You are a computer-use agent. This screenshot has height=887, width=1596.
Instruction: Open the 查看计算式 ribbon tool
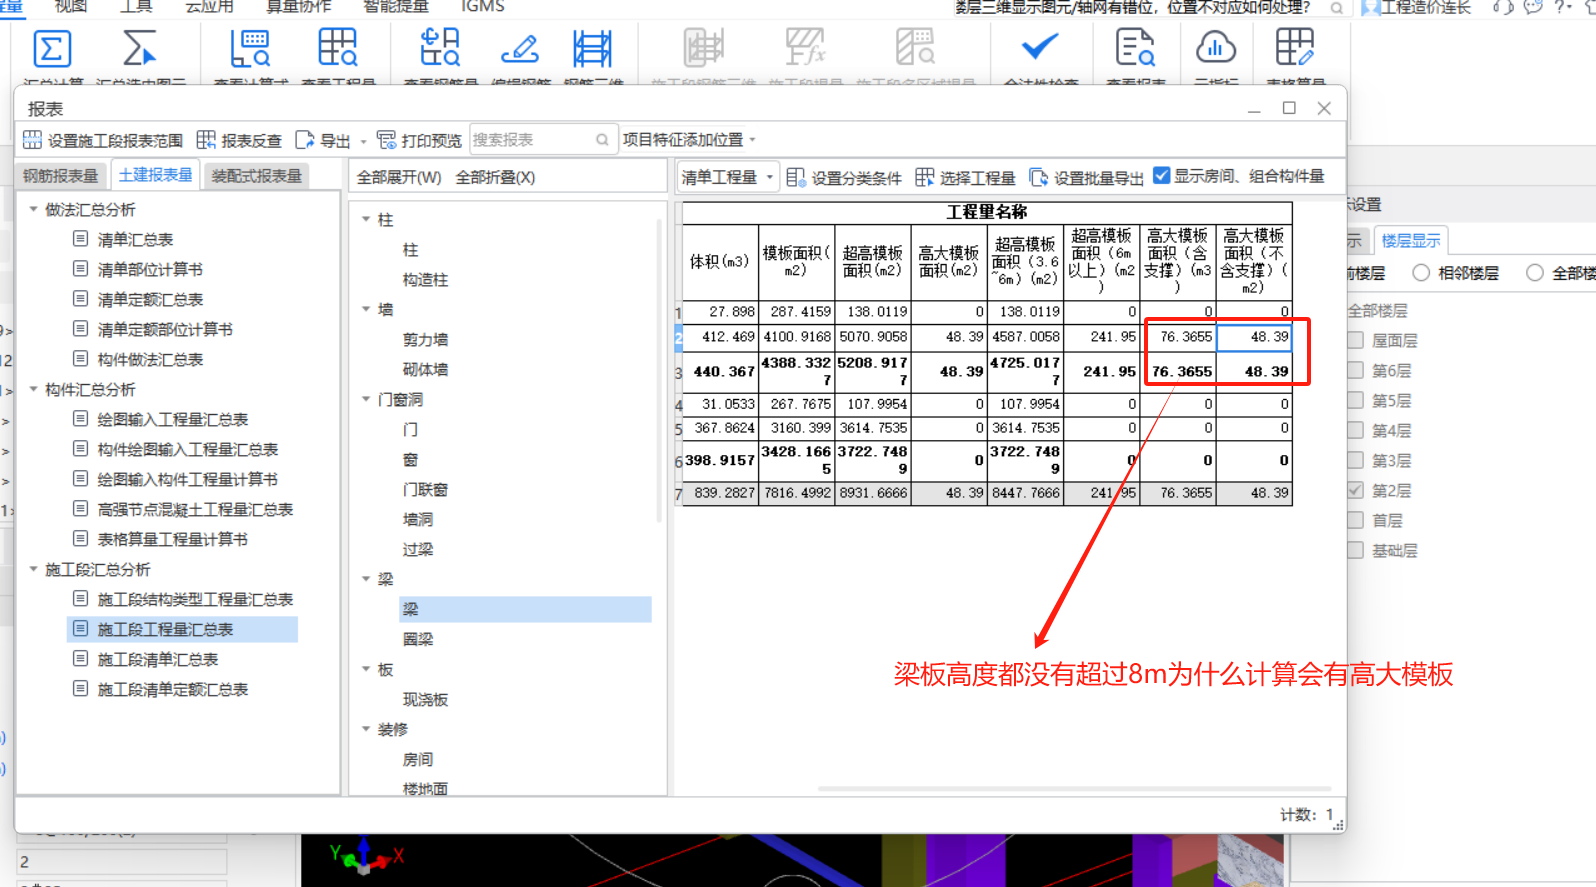pyautogui.click(x=250, y=49)
